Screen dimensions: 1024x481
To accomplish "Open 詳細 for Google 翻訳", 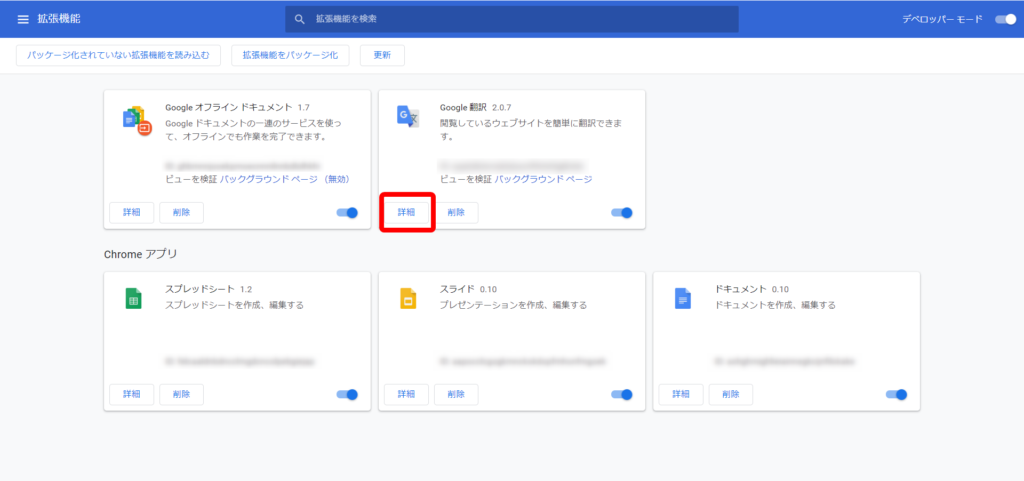I will (x=407, y=213).
